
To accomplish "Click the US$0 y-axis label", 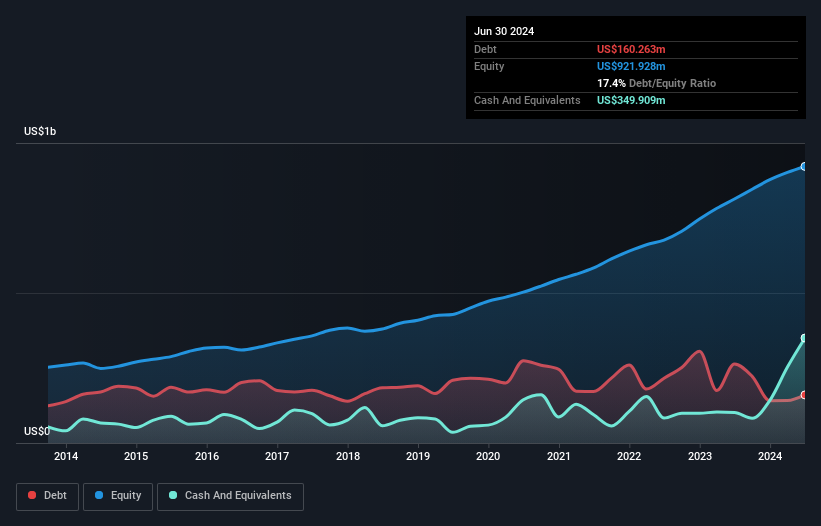I will (37, 431).
